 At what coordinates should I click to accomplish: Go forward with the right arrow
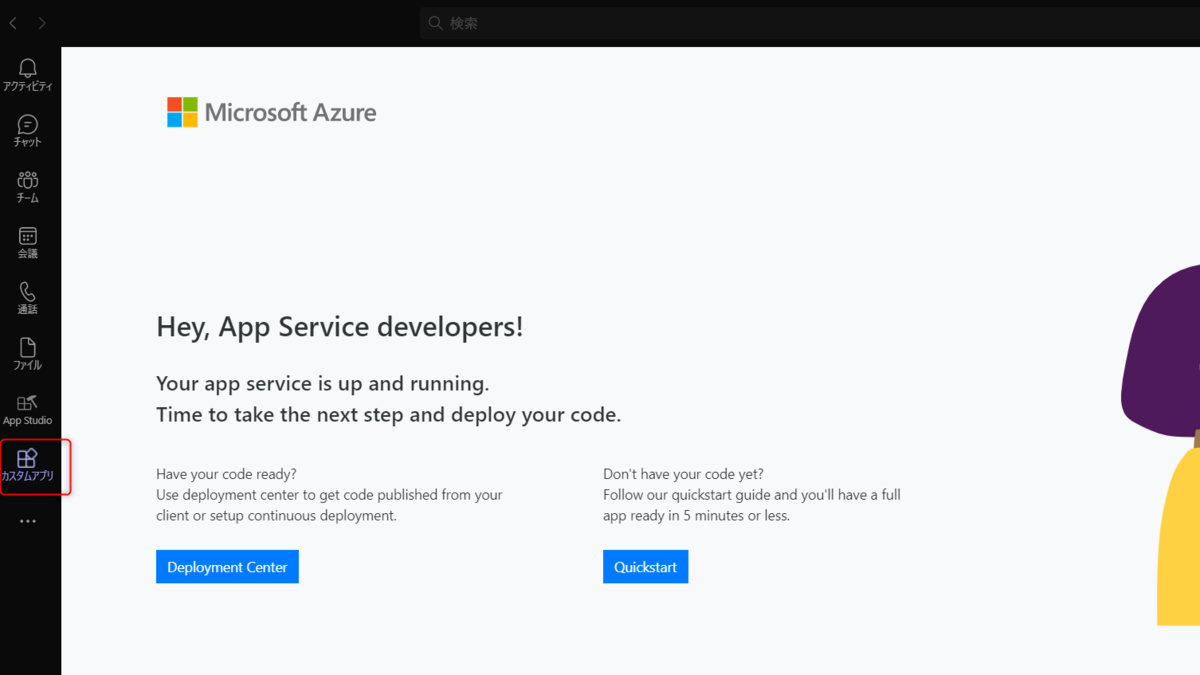42,23
